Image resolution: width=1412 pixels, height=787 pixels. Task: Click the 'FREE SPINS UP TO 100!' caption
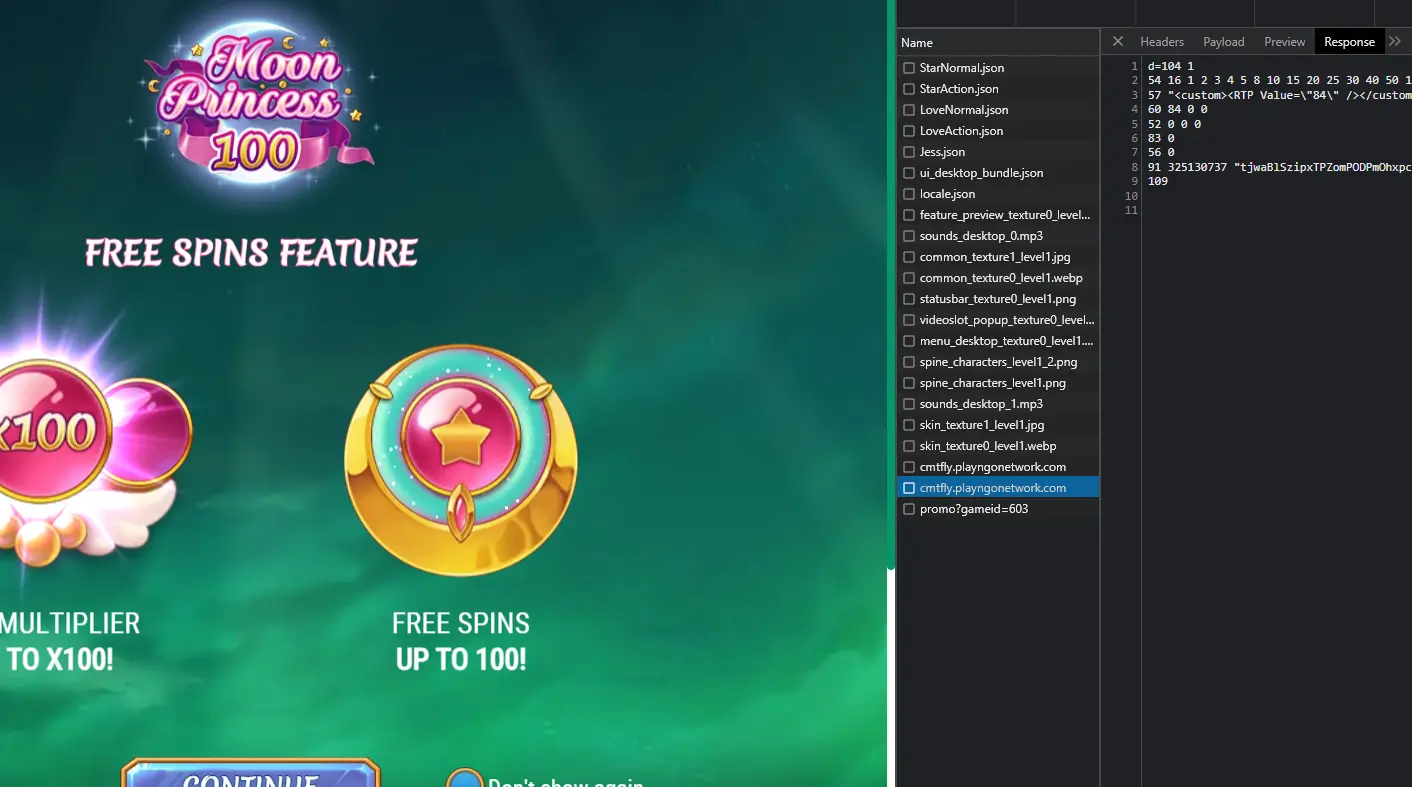[x=461, y=641]
